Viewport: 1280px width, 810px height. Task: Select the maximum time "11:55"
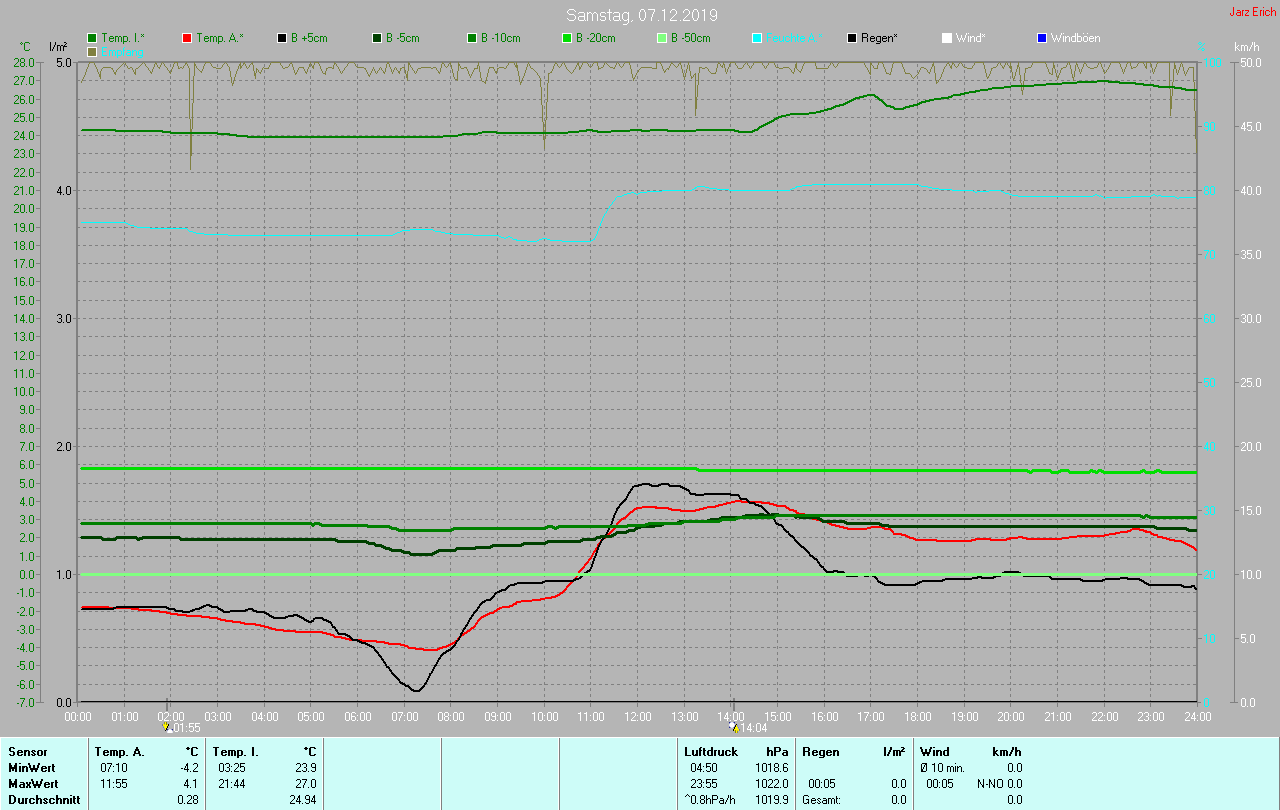114,784
